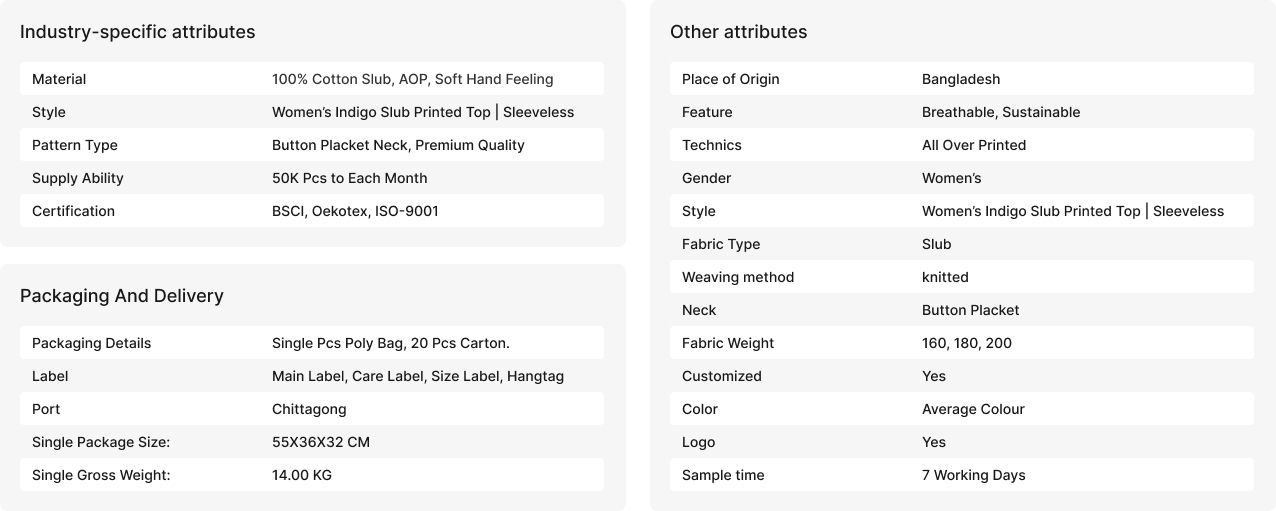This screenshot has height=511, width=1276.
Task: Select the Material row value text
Action: (412, 79)
